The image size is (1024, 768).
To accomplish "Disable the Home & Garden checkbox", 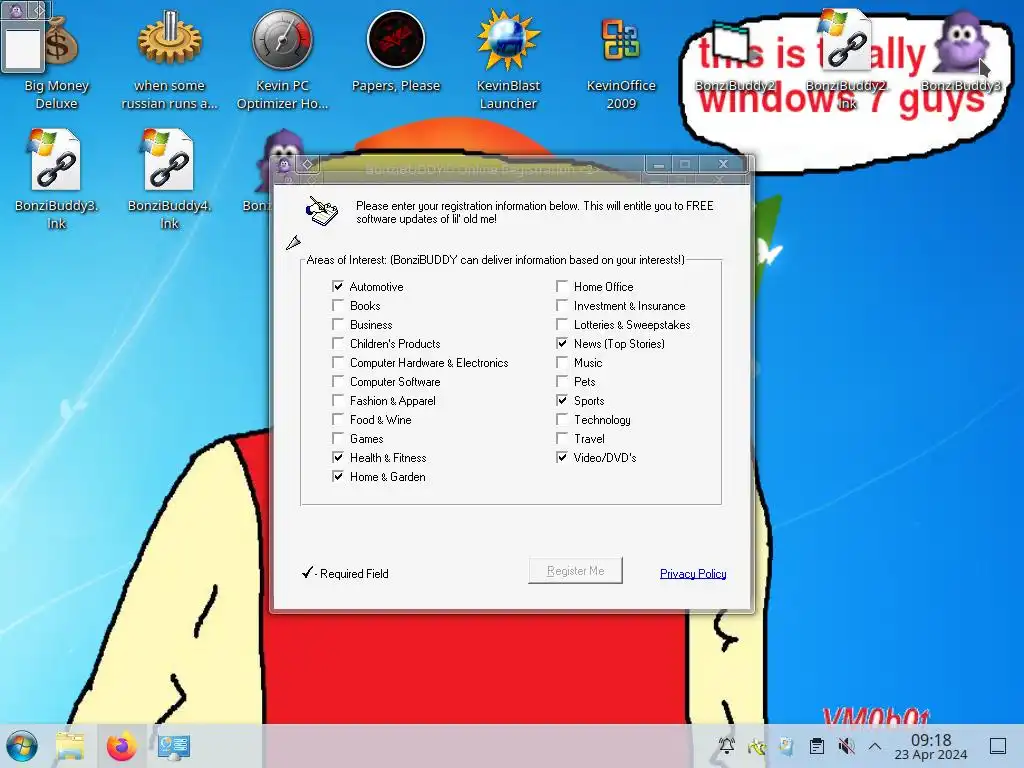I will coord(338,476).
